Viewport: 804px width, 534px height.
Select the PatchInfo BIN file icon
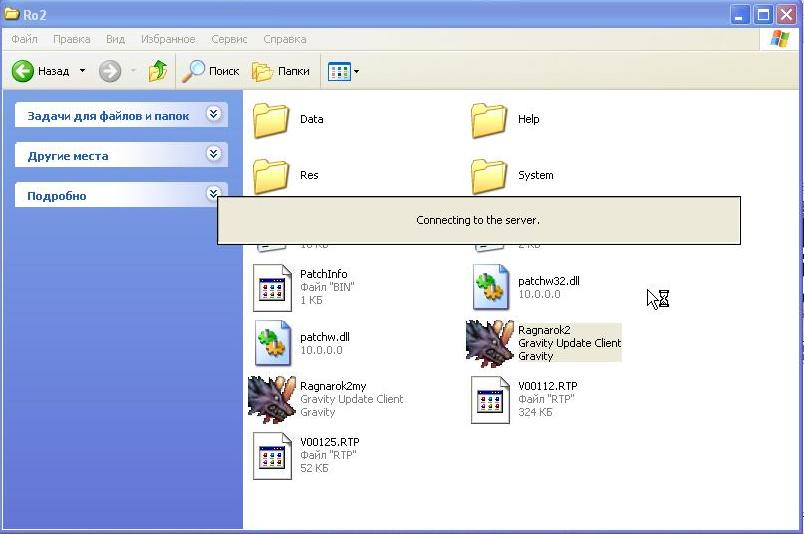(272, 289)
